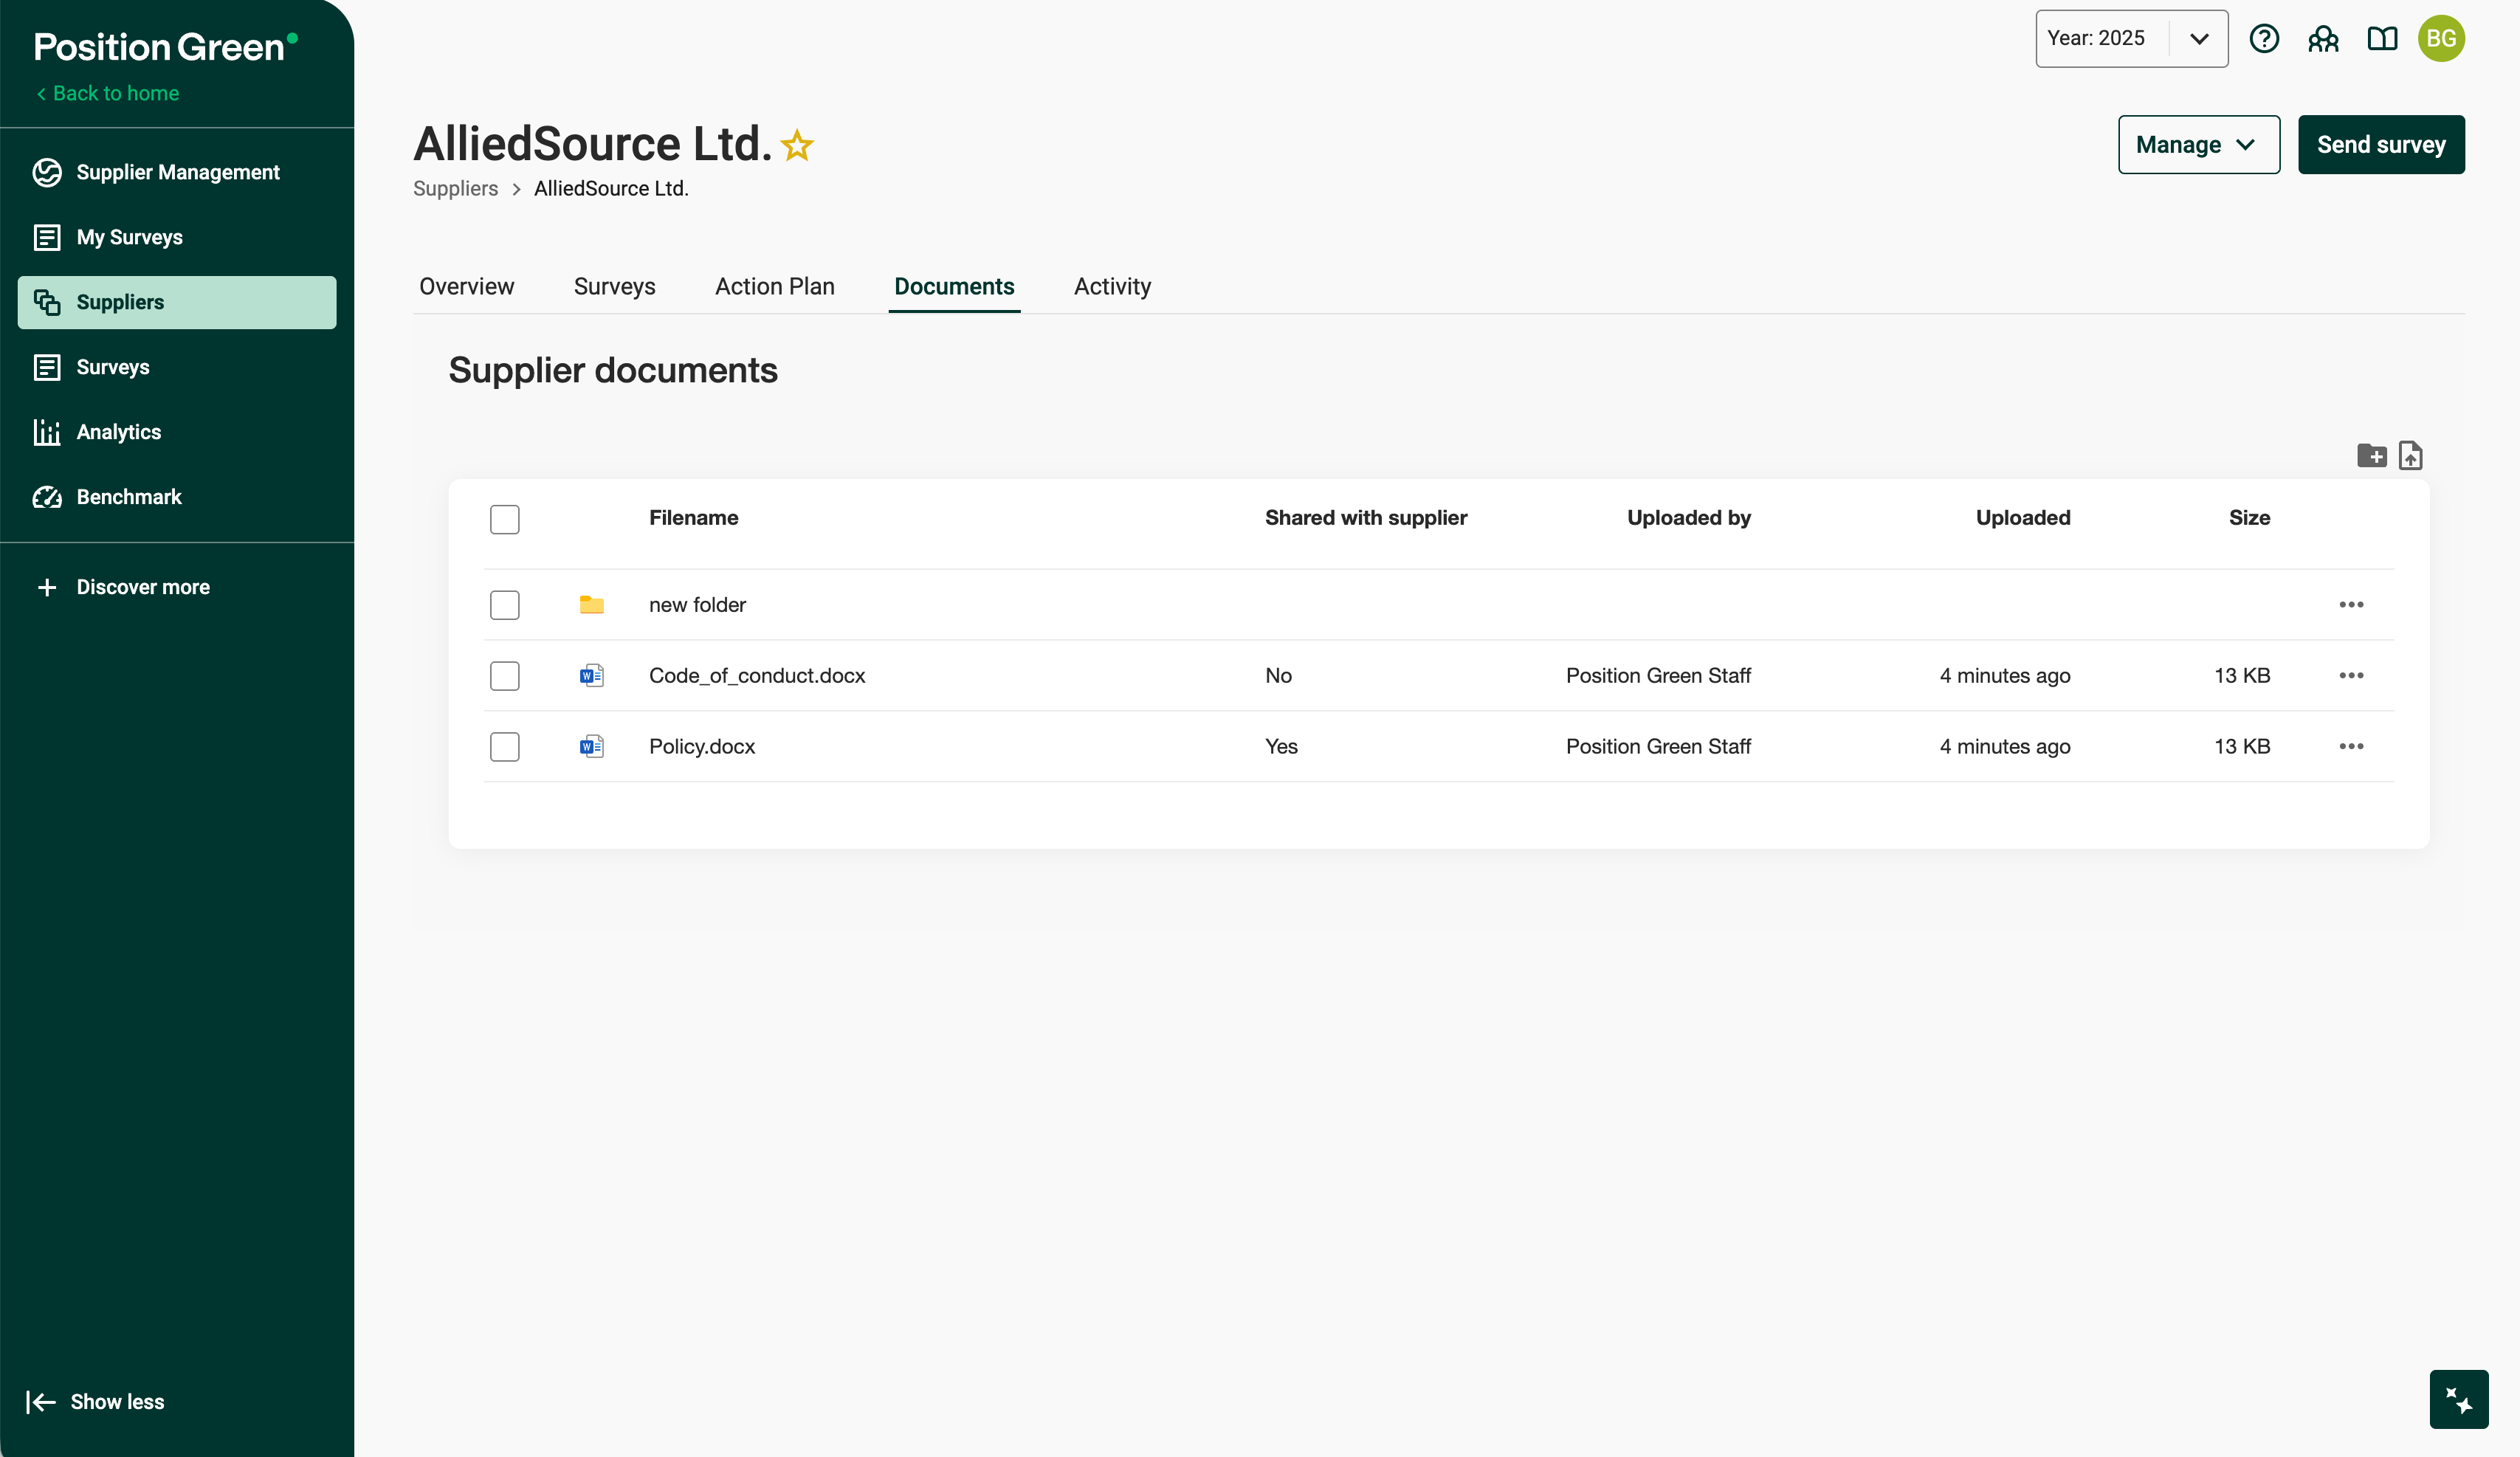Switch to the Activity tab
The height and width of the screenshot is (1457, 2520).
(x=1112, y=287)
